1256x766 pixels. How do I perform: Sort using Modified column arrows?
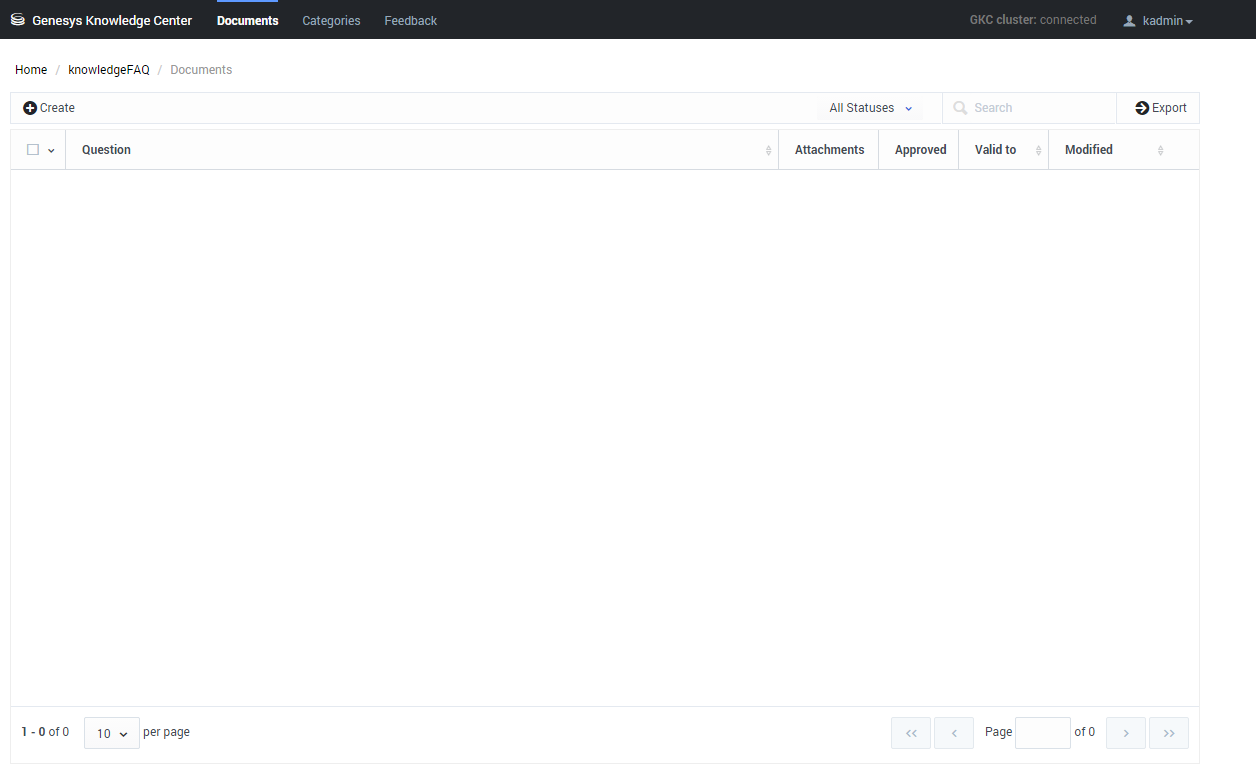coord(1160,150)
